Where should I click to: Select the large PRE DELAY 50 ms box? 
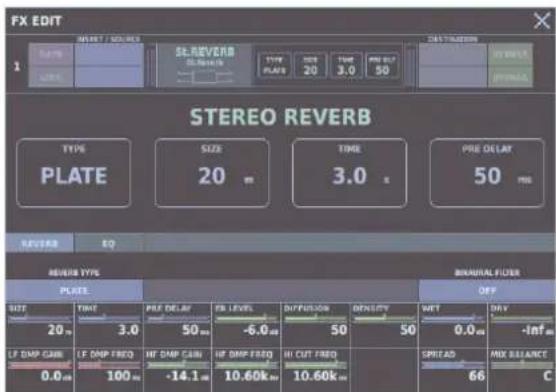pyautogui.click(x=487, y=173)
